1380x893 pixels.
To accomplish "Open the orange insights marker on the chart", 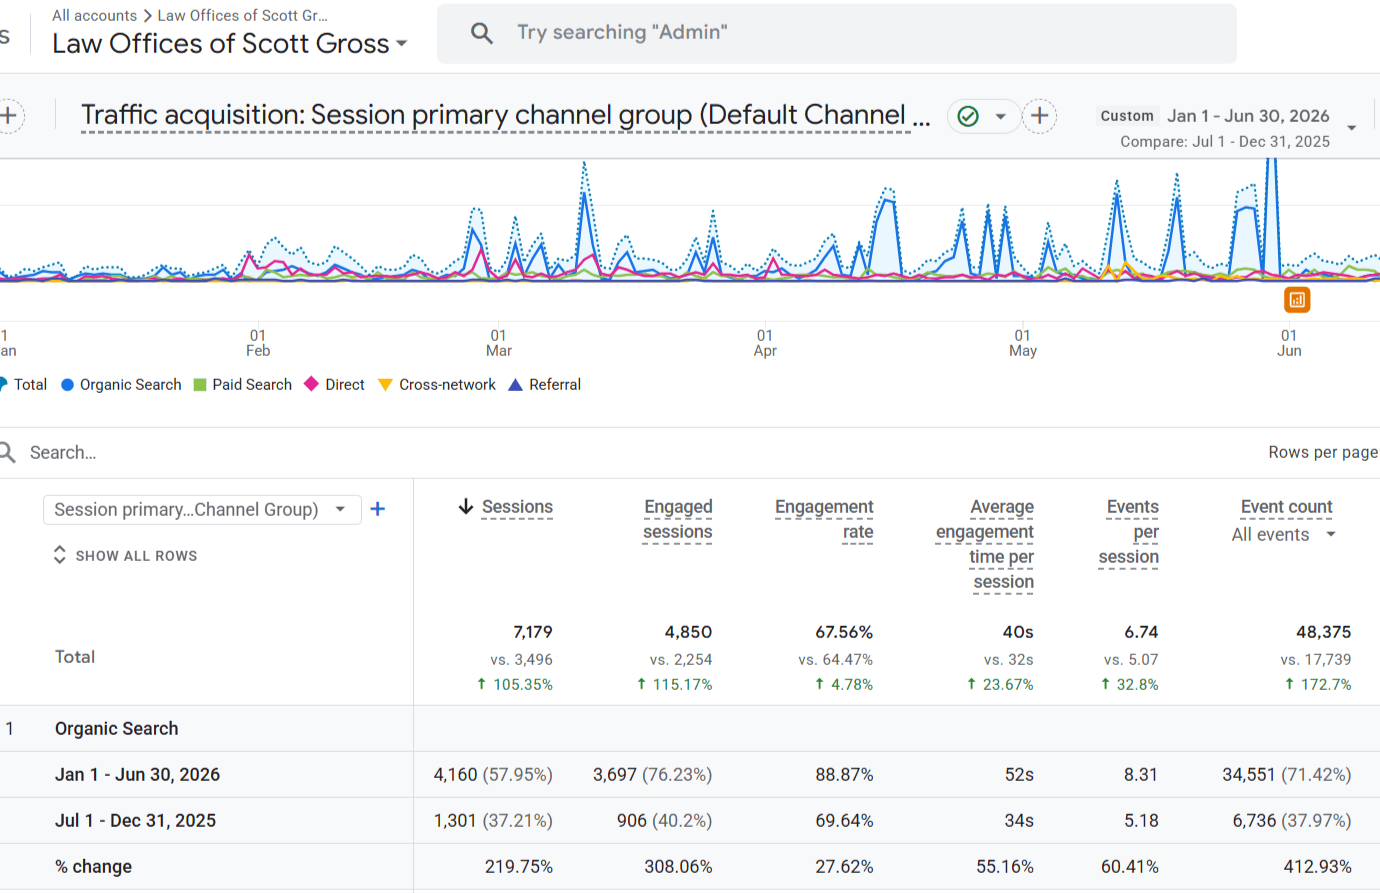I will (x=1296, y=299).
